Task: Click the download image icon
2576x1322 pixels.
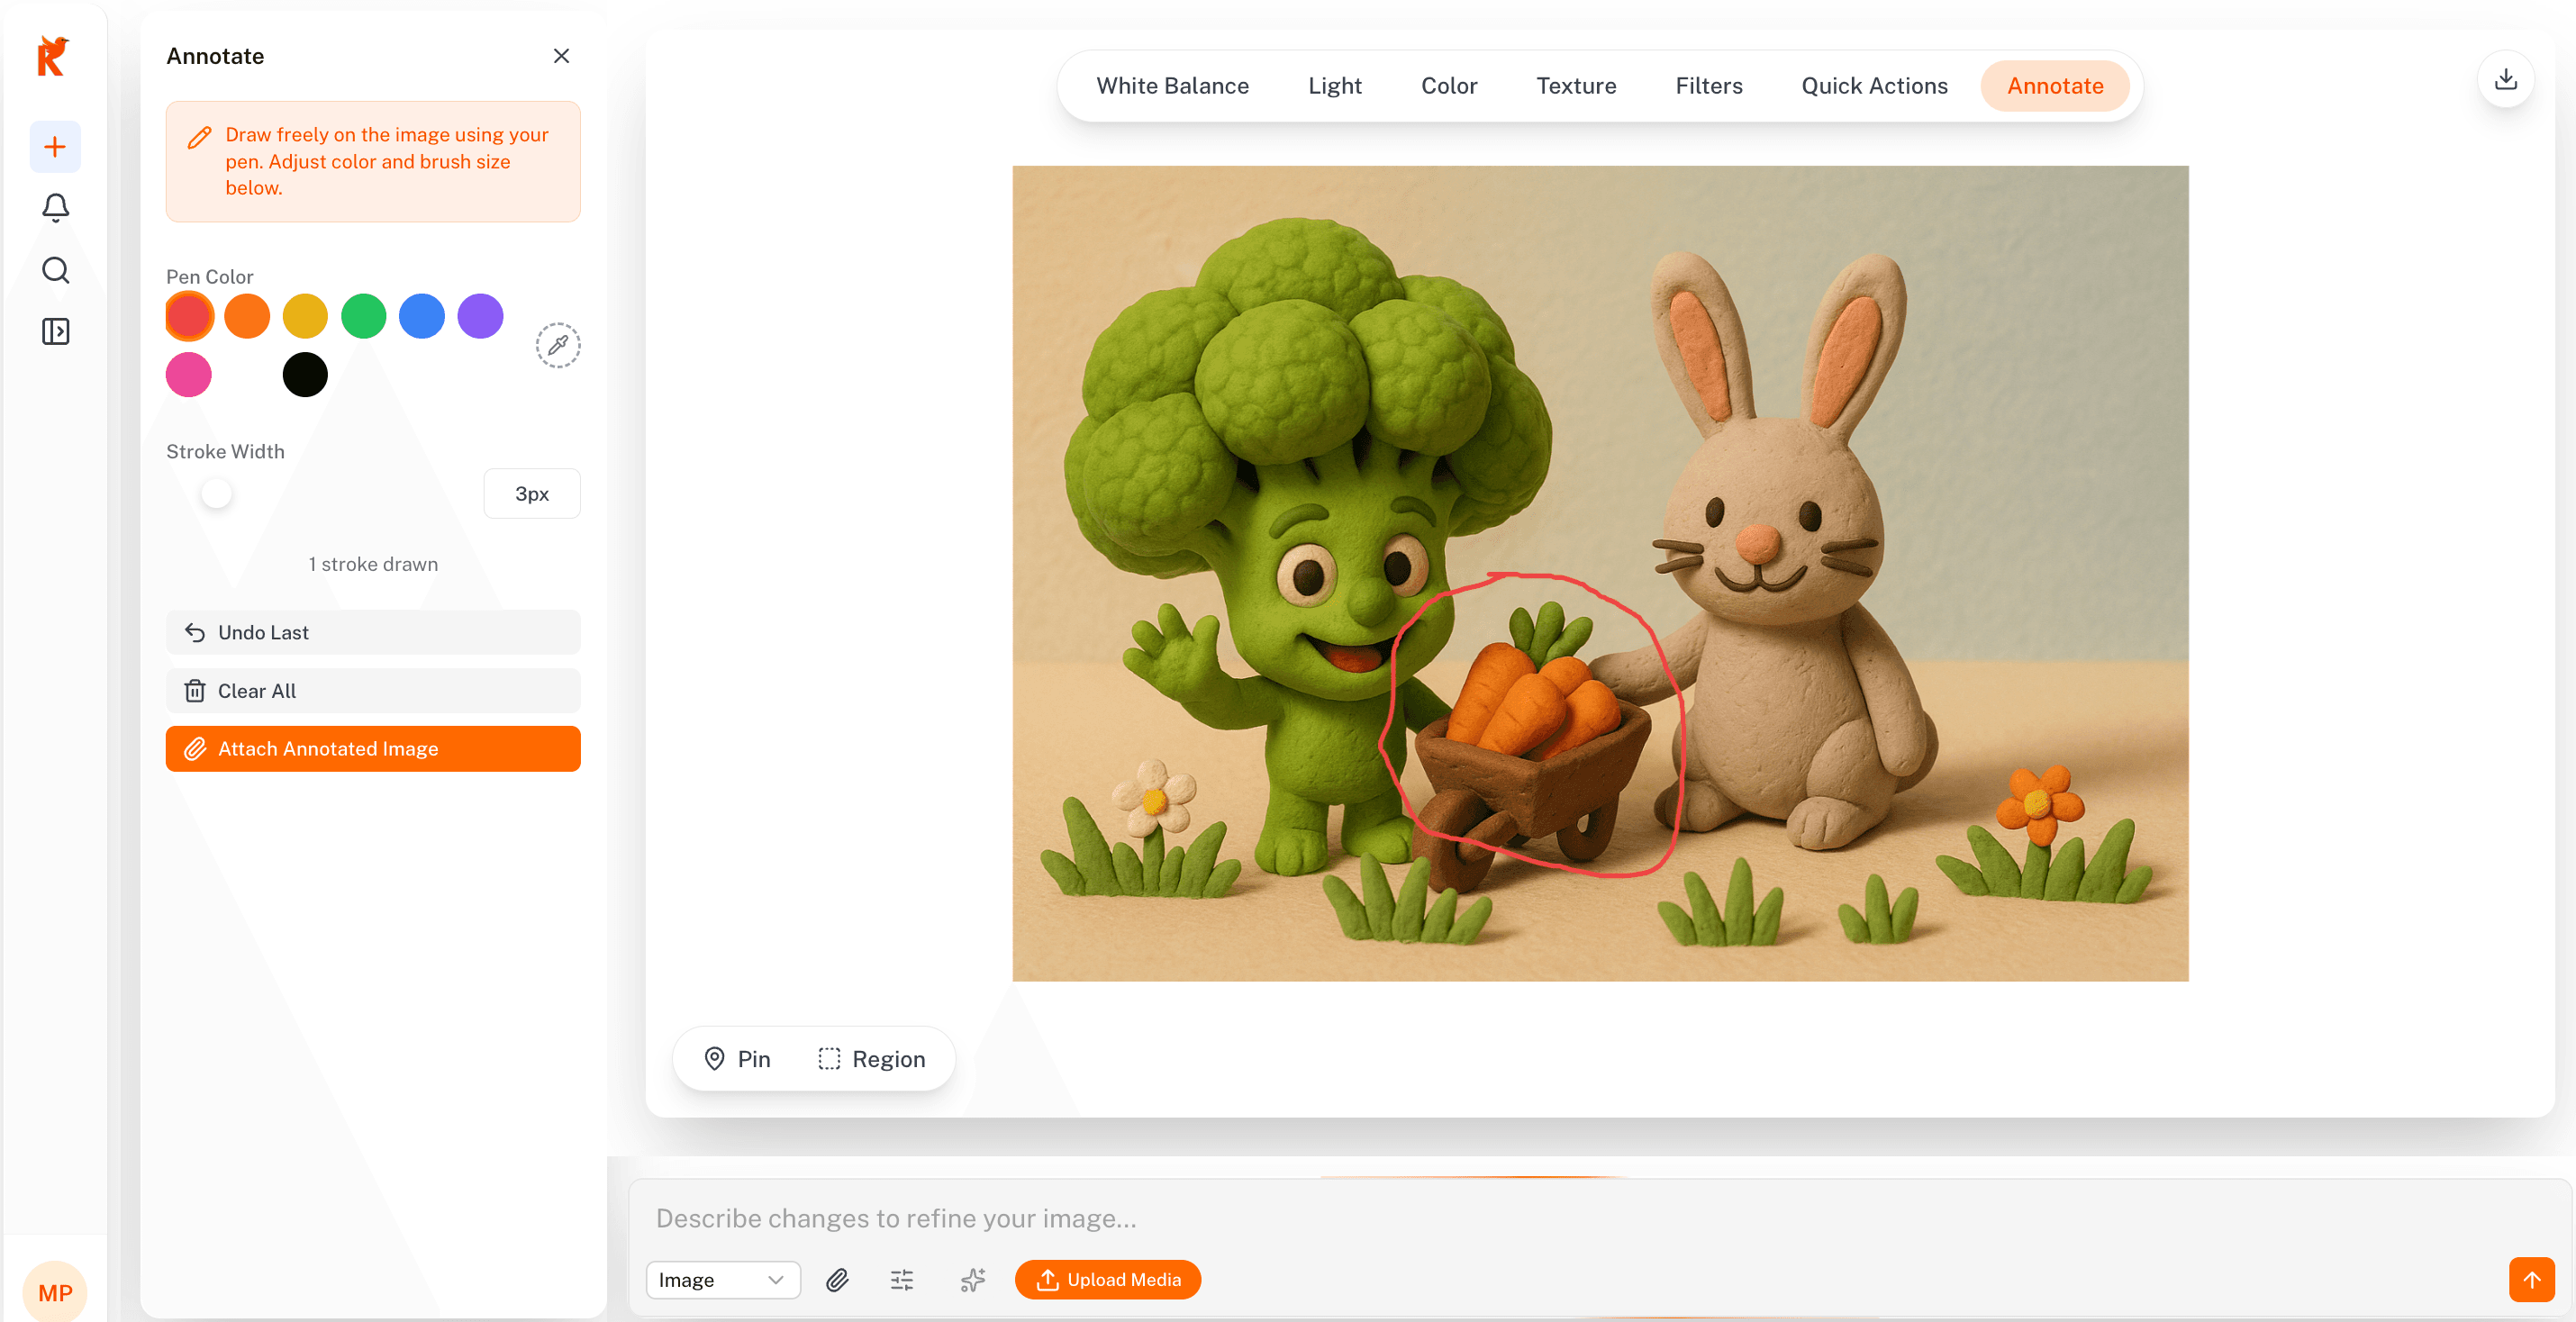Action: tap(2505, 79)
